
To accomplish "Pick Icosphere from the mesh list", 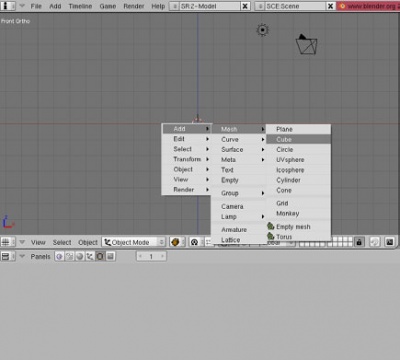I will 298,170.
